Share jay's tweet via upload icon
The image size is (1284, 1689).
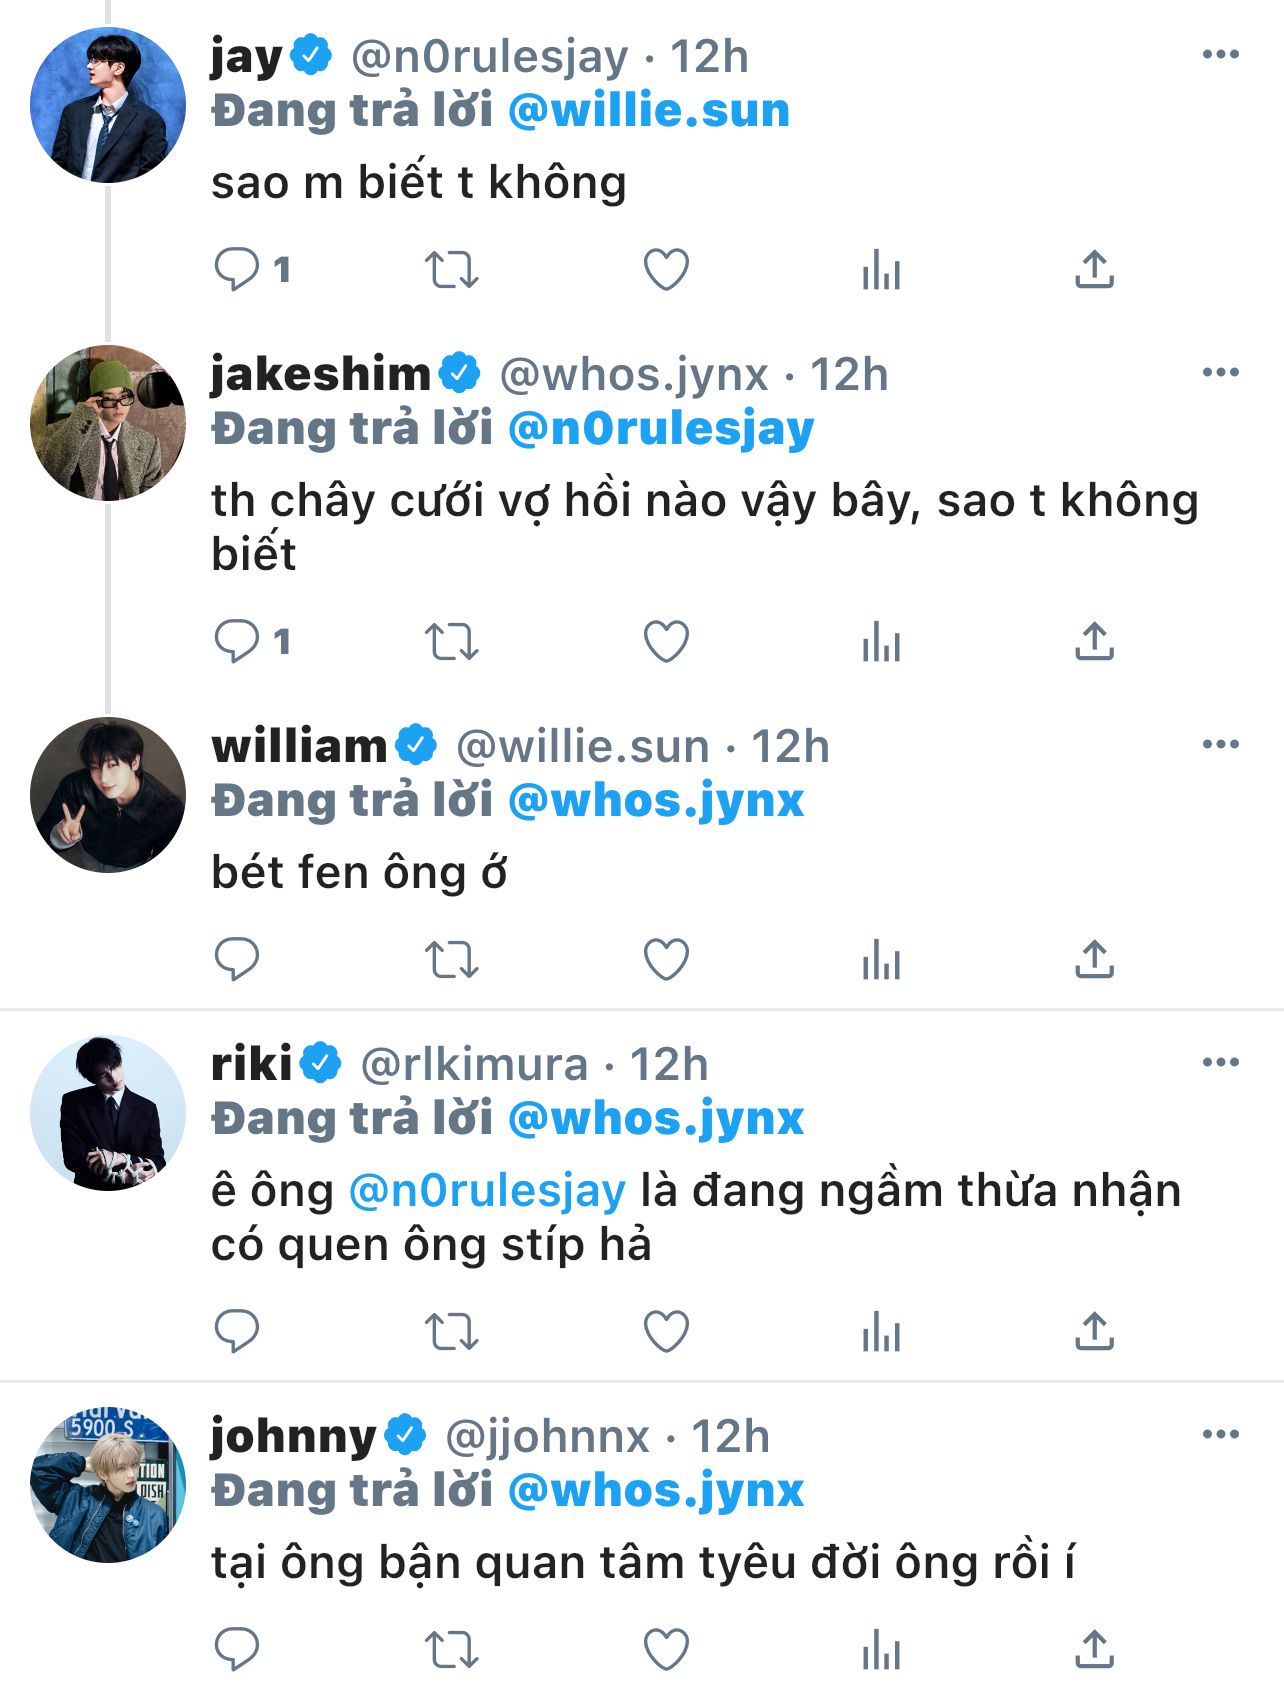coord(1094,269)
